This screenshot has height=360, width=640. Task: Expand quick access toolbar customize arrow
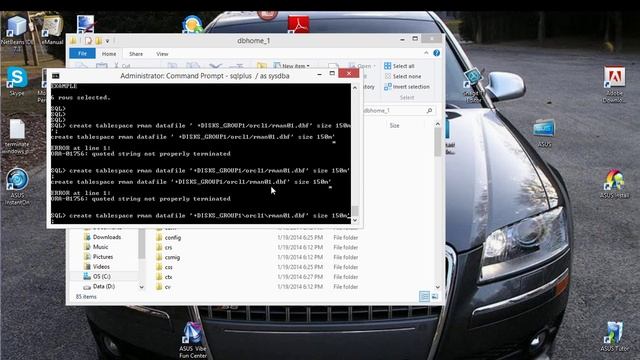[x=107, y=41]
